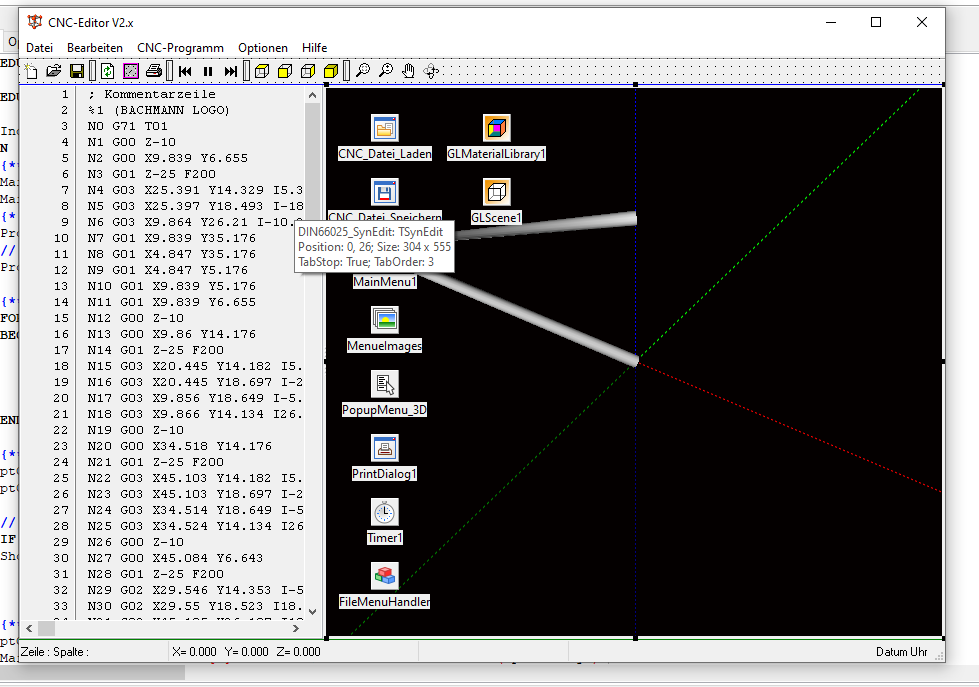
Task: Click the second magnifier zoom icon
Action: point(386,71)
